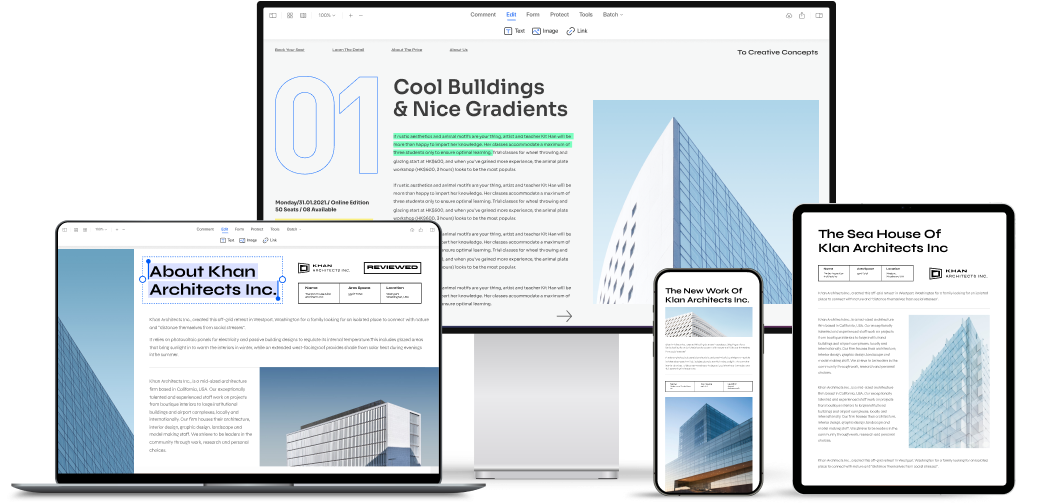The width and height of the screenshot is (1064, 503).
Task: Click selected 'About Khan Architects Inc.' text box
Action: coord(212,280)
